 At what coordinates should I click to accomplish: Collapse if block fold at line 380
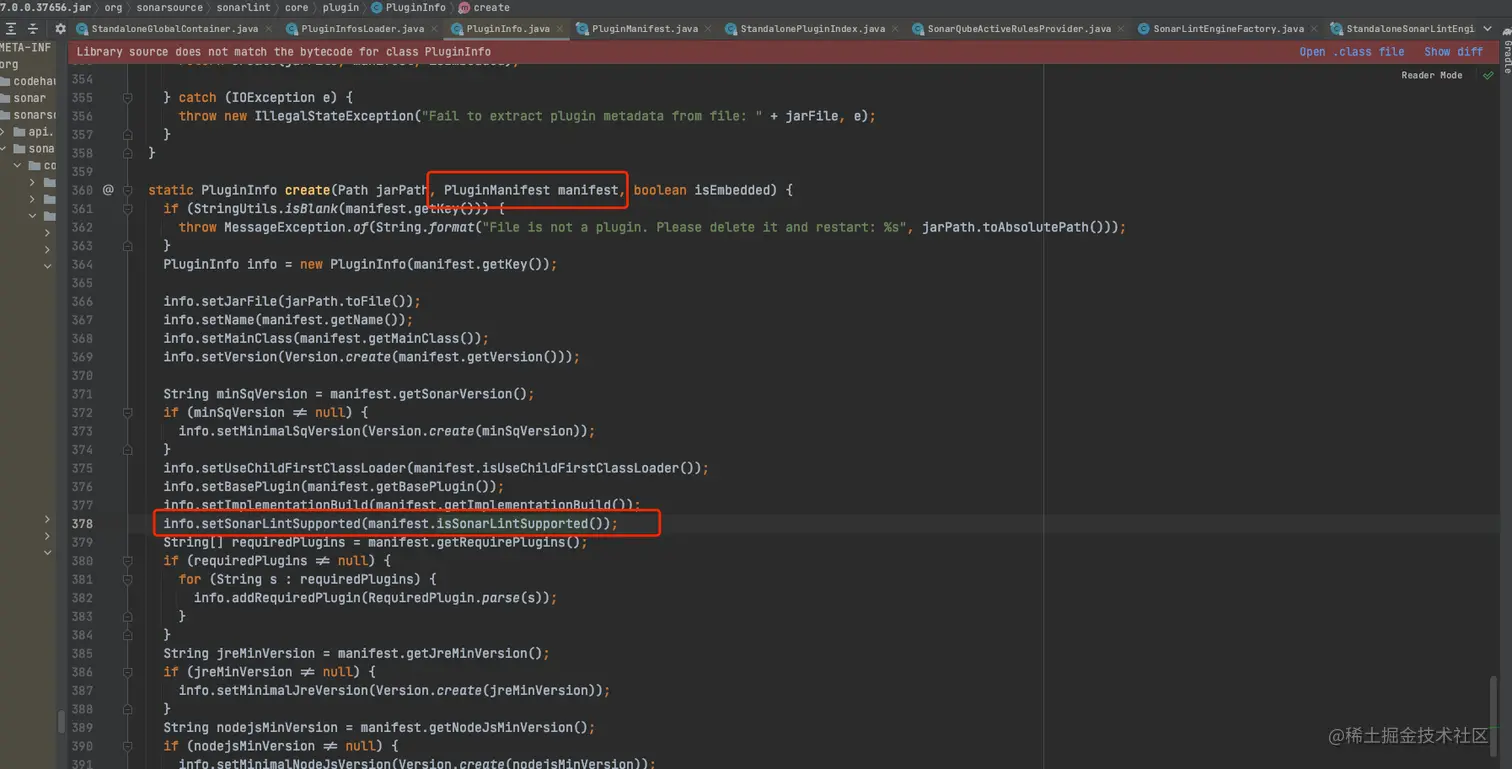[128, 561]
